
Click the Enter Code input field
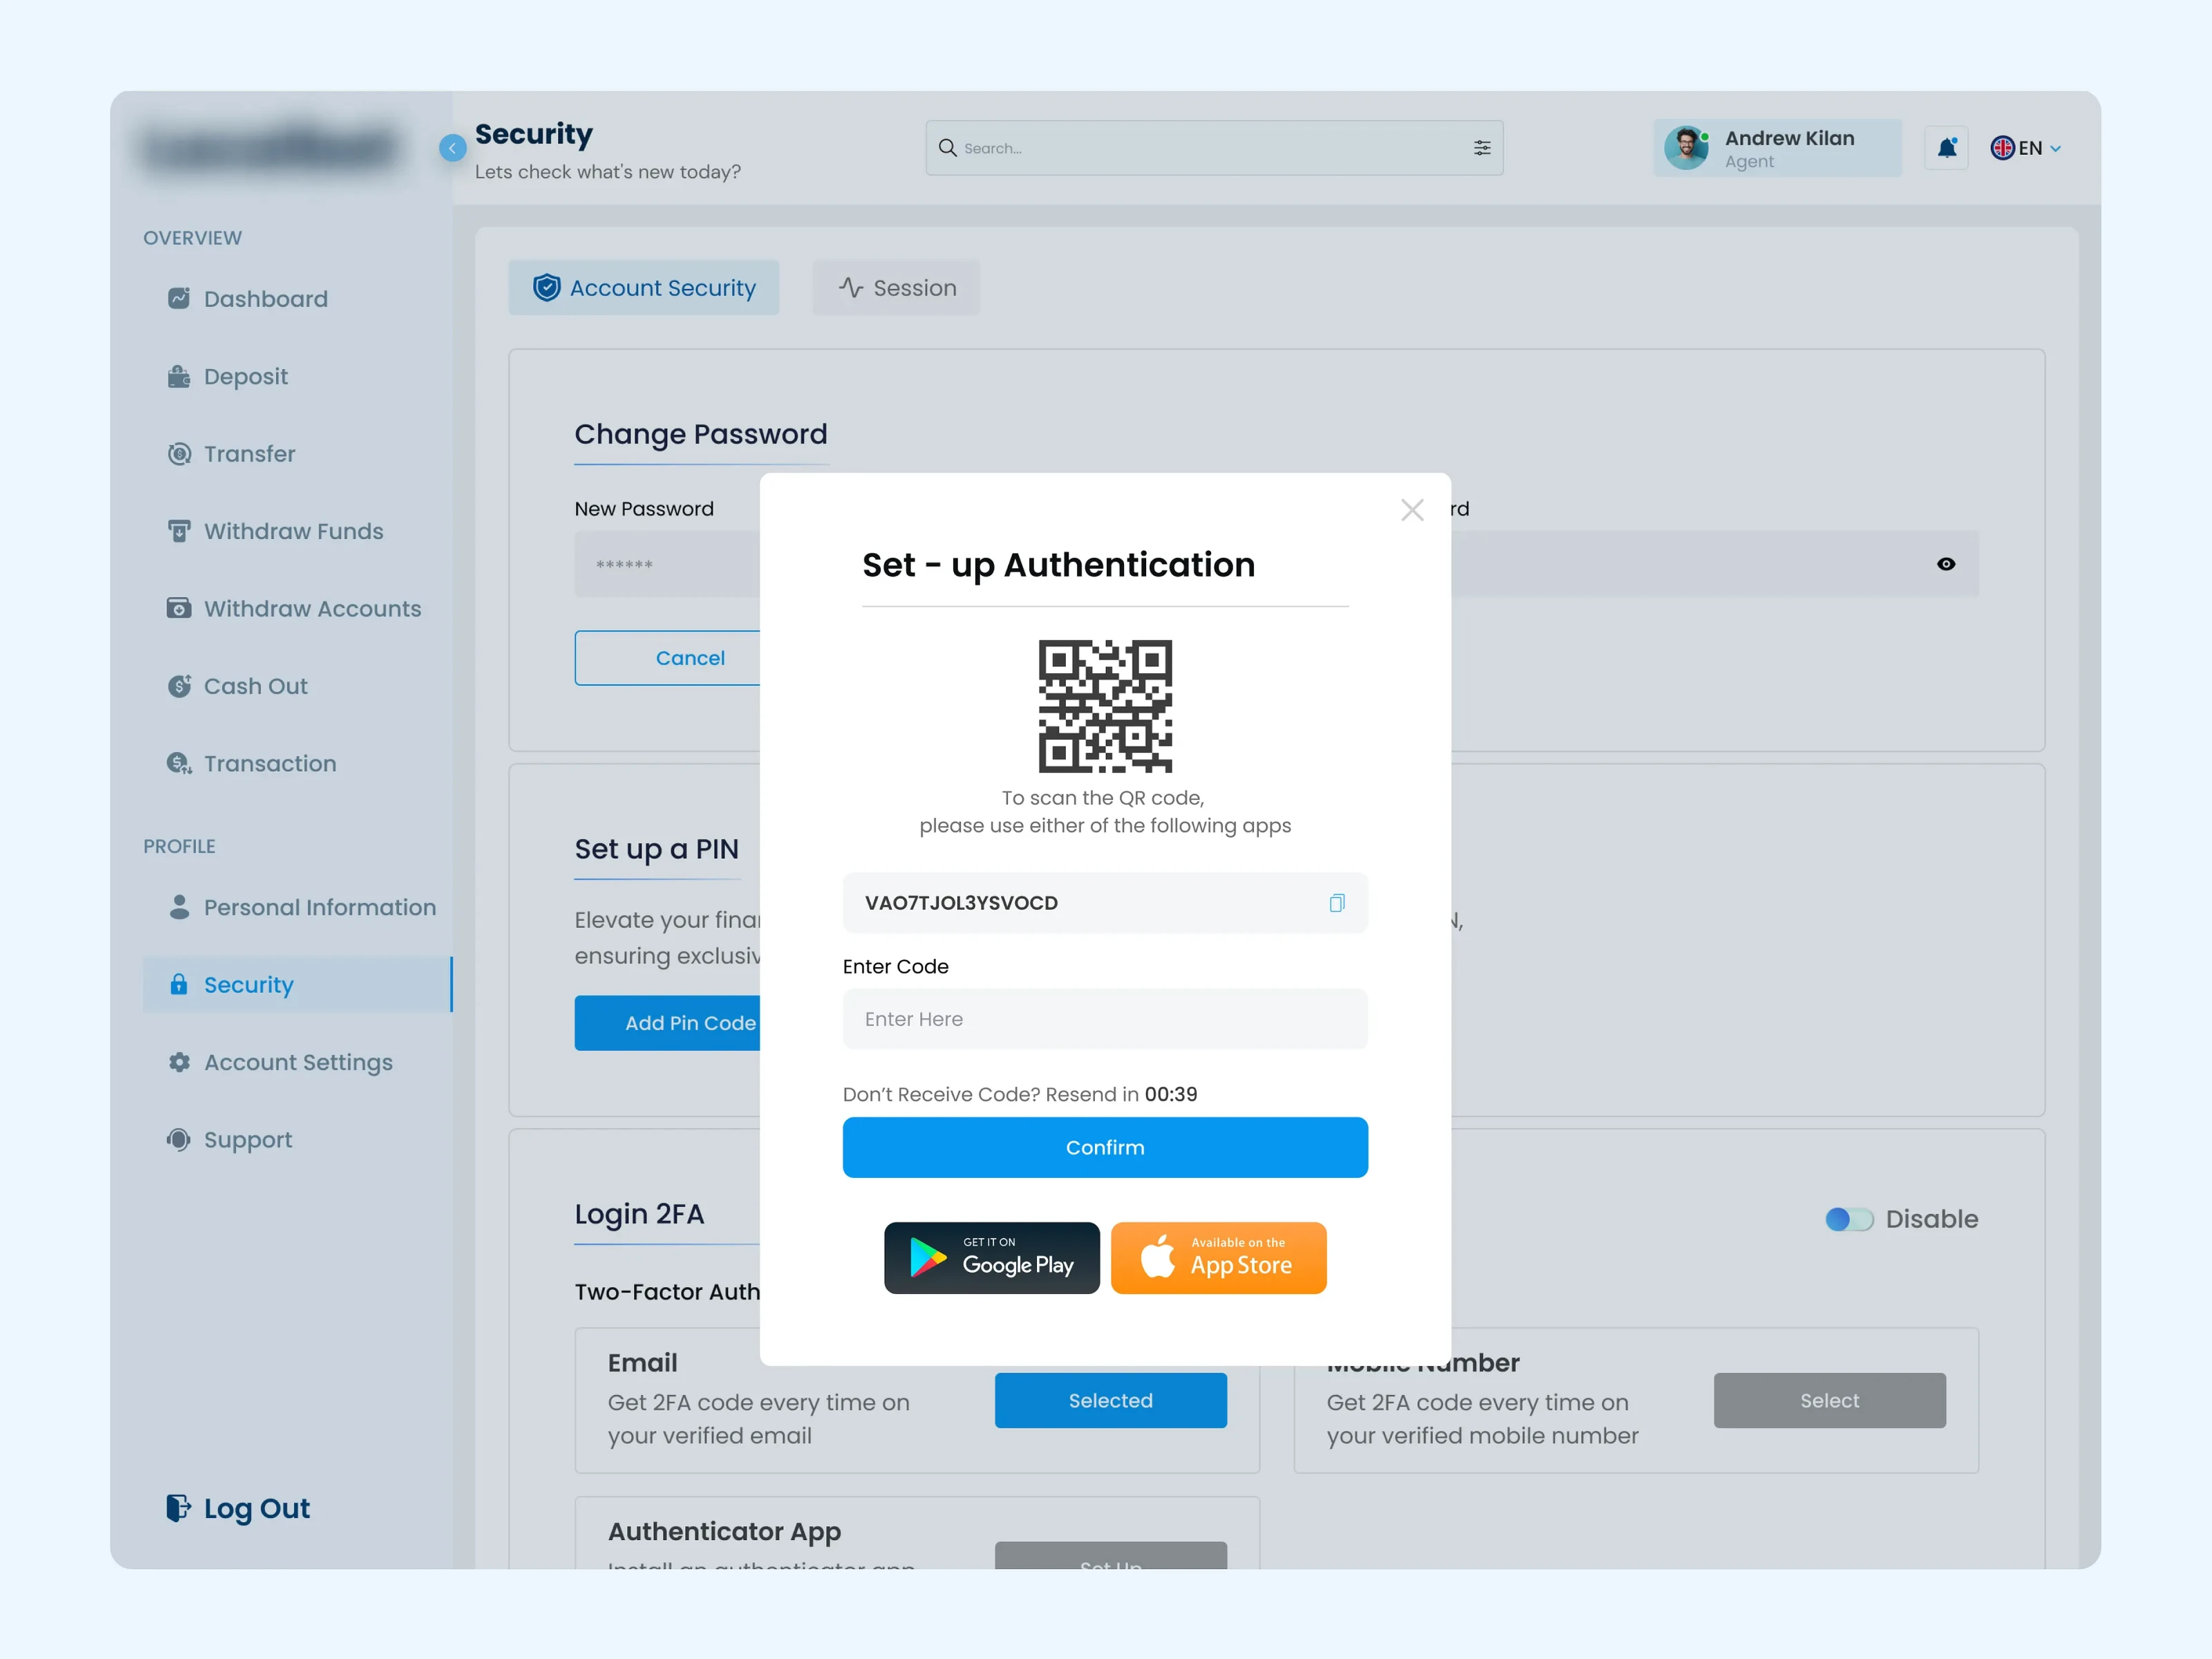pyautogui.click(x=1104, y=1019)
